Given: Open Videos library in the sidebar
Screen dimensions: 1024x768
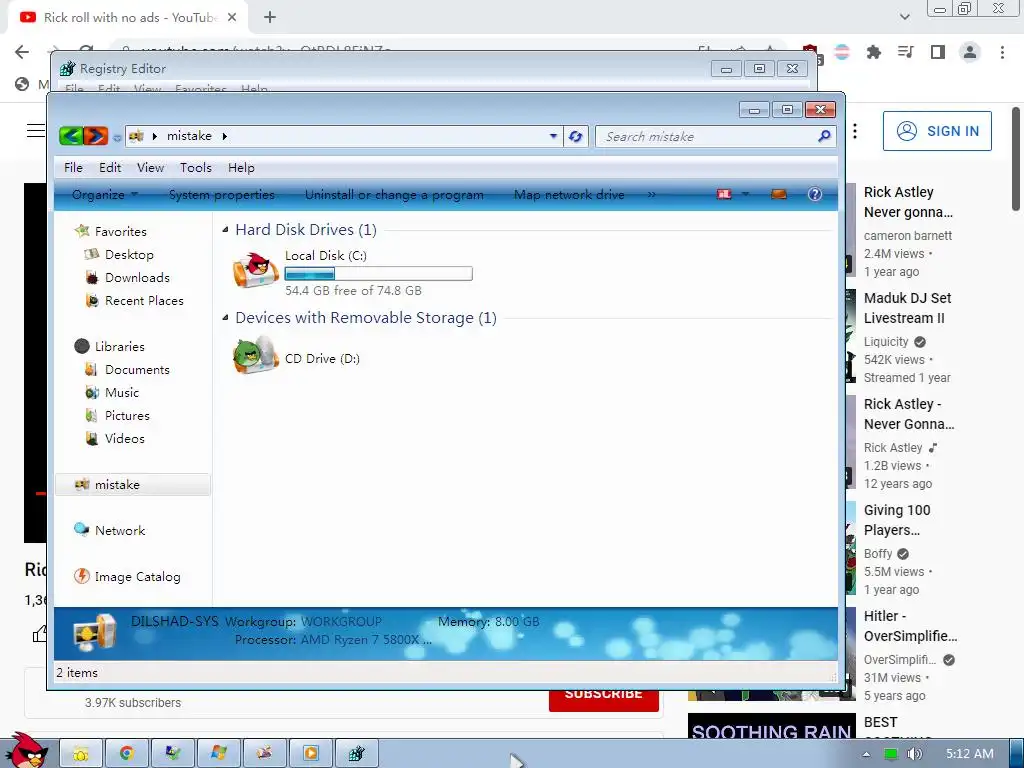Looking at the screenshot, I should coord(125,438).
